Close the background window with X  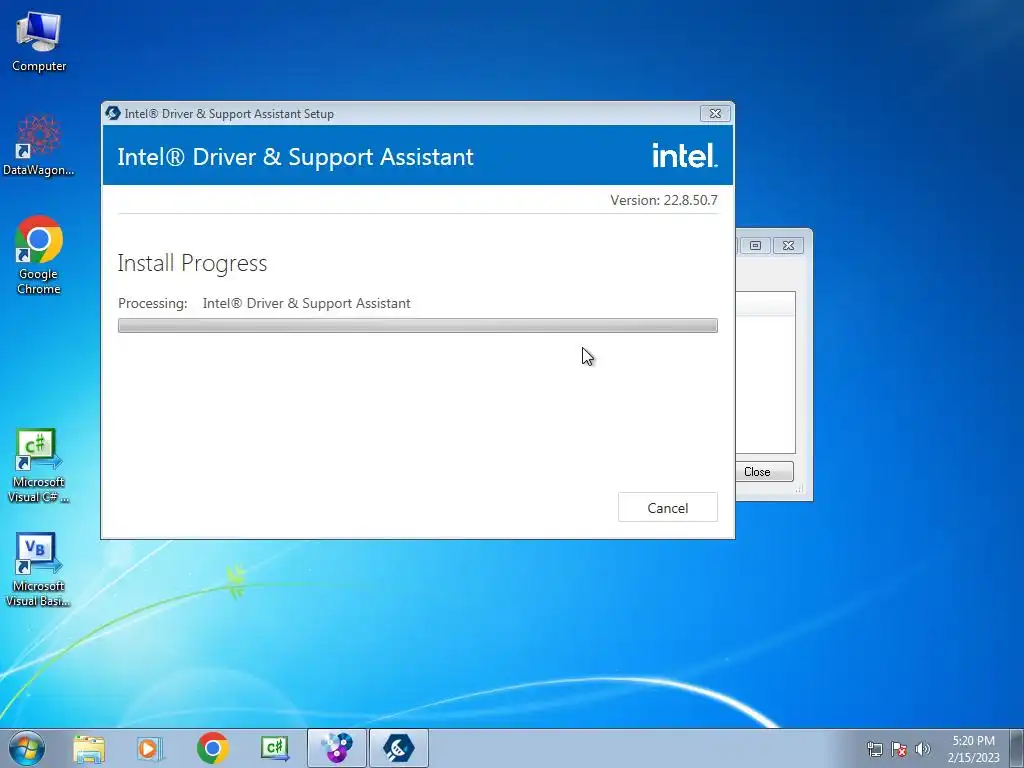pos(788,246)
